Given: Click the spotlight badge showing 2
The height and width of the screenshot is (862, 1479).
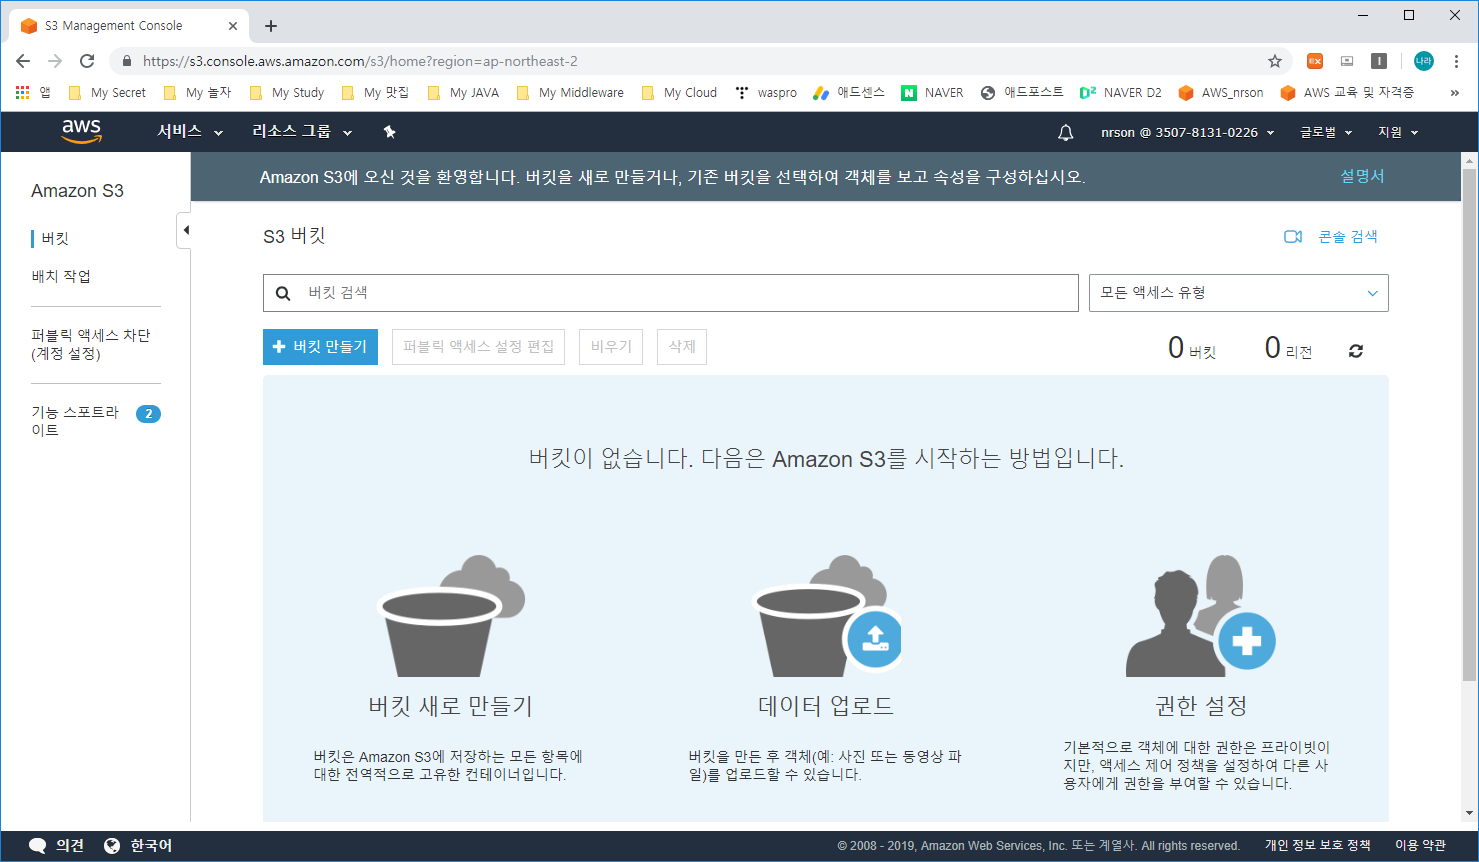Looking at the screenshot, I should pos(148,414).
